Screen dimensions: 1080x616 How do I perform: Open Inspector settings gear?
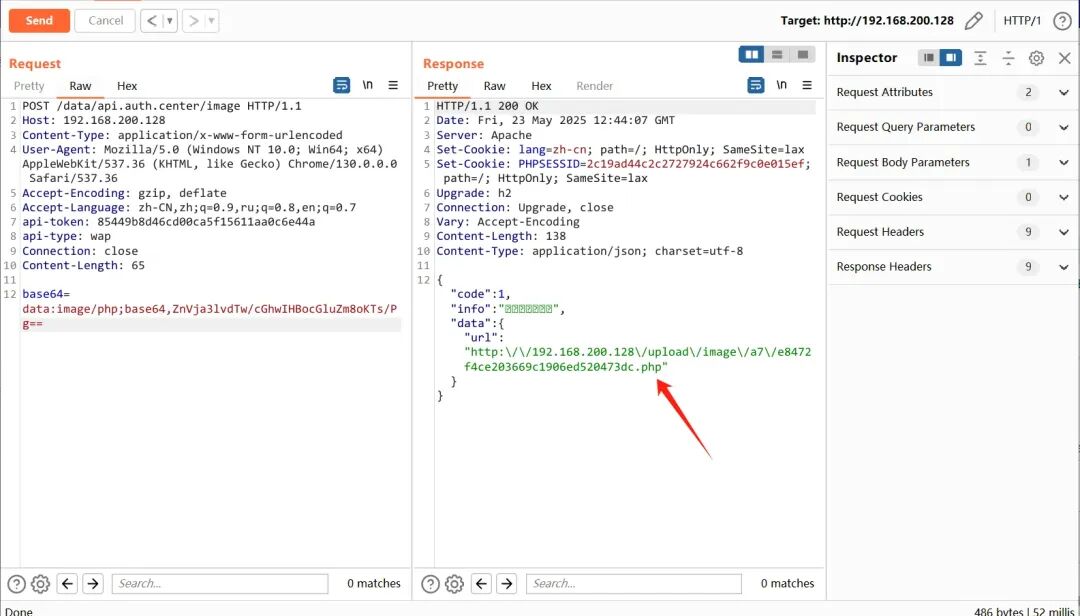point(1036,58)
